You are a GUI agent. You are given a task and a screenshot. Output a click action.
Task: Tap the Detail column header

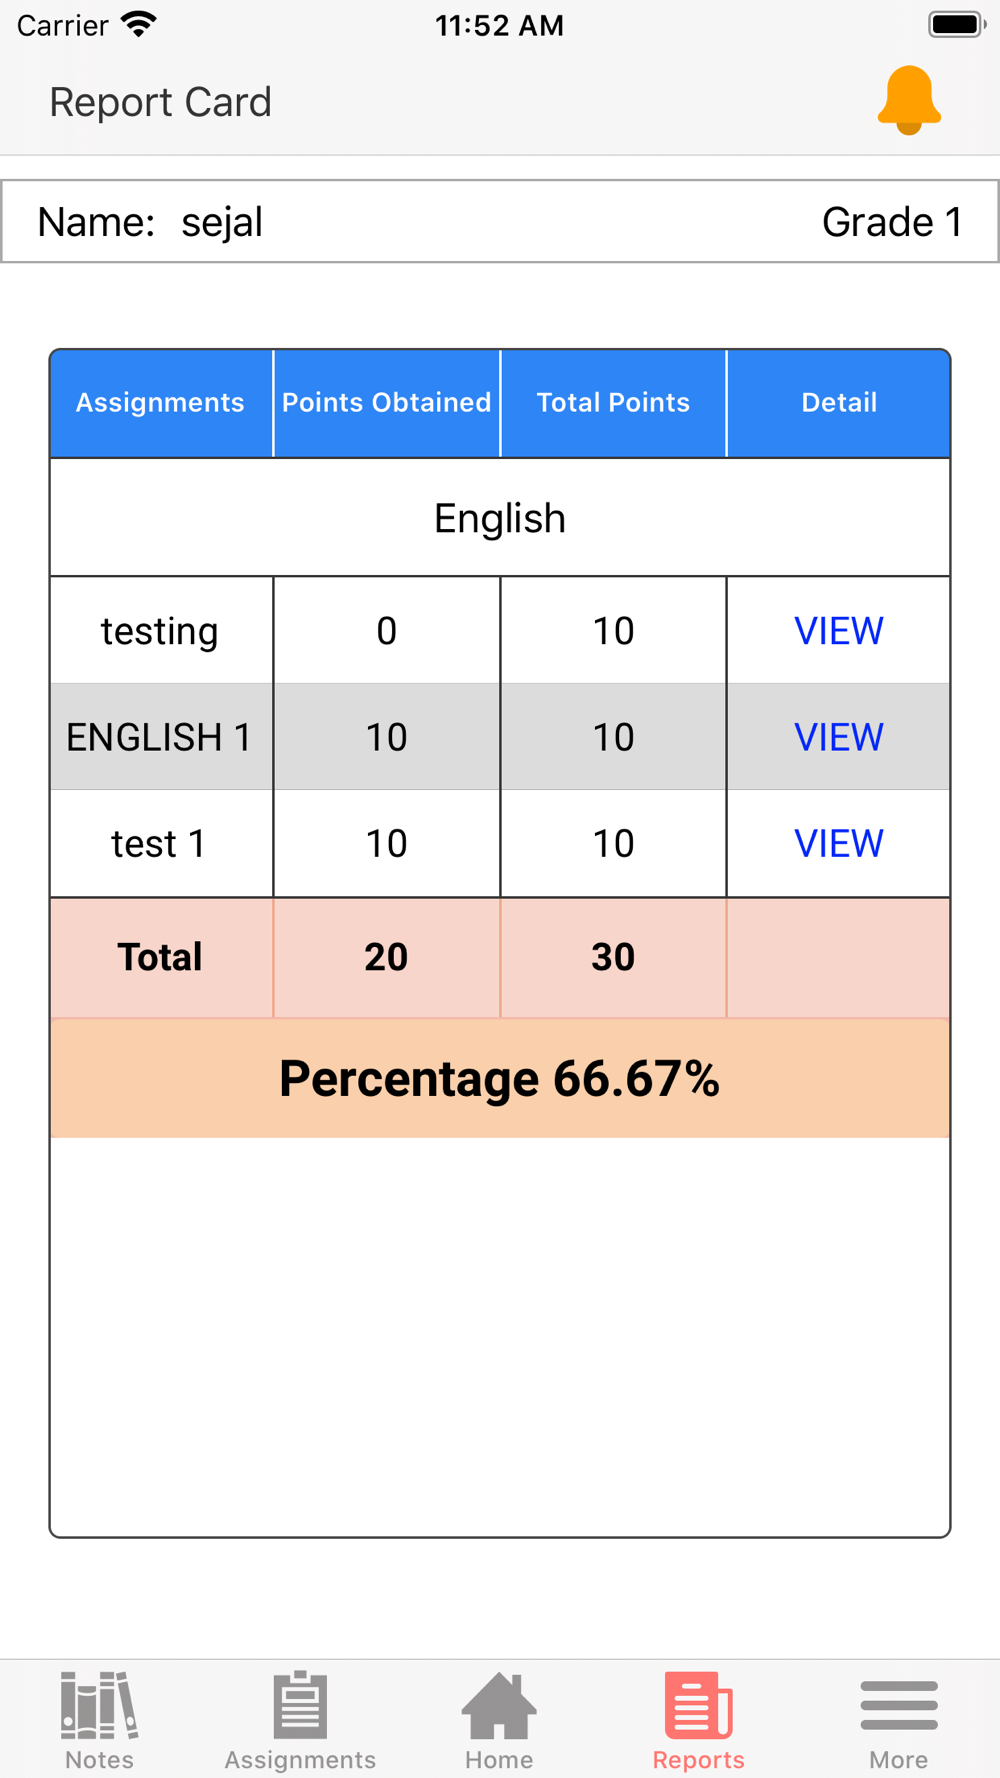click(x=839, y=403)
